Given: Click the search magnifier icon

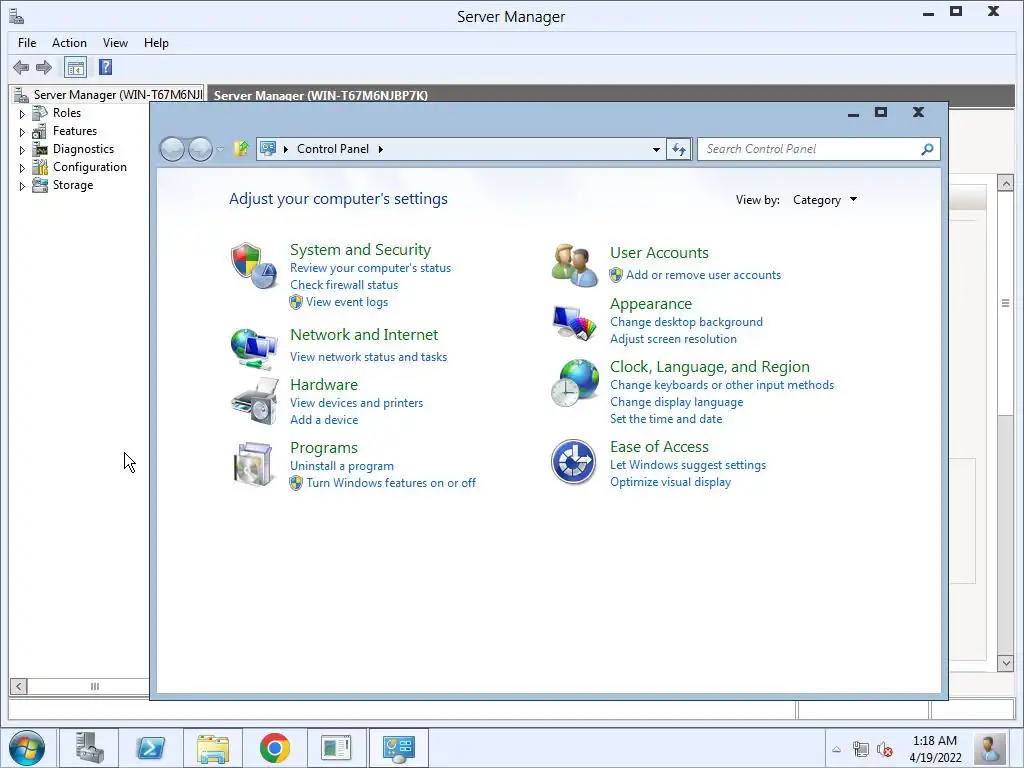Looking at the screenshot, I should click(x=927, y=150).
